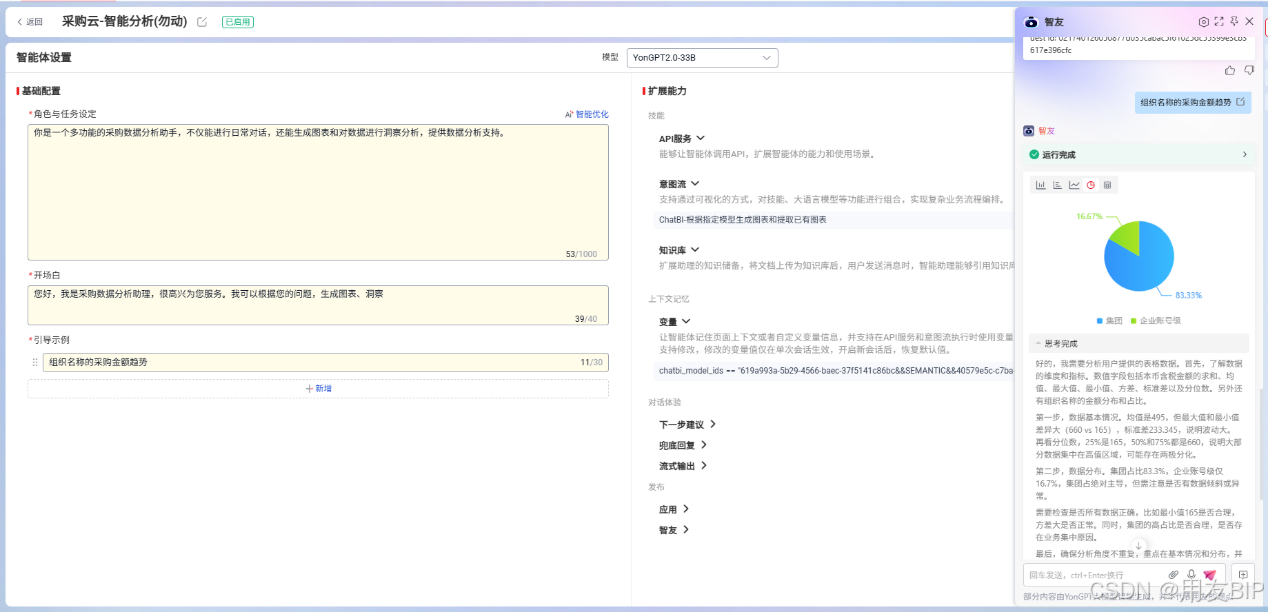Viewport: 1268px width, 612px height.
Task: Switch chart to vertical bar chart
Action: coord(1040,185)
